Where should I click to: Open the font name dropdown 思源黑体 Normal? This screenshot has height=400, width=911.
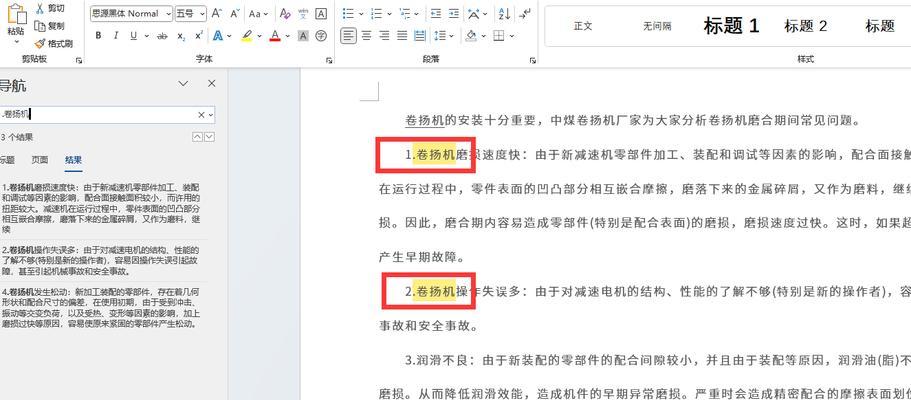pyautogui.click(x=168, y=13)
